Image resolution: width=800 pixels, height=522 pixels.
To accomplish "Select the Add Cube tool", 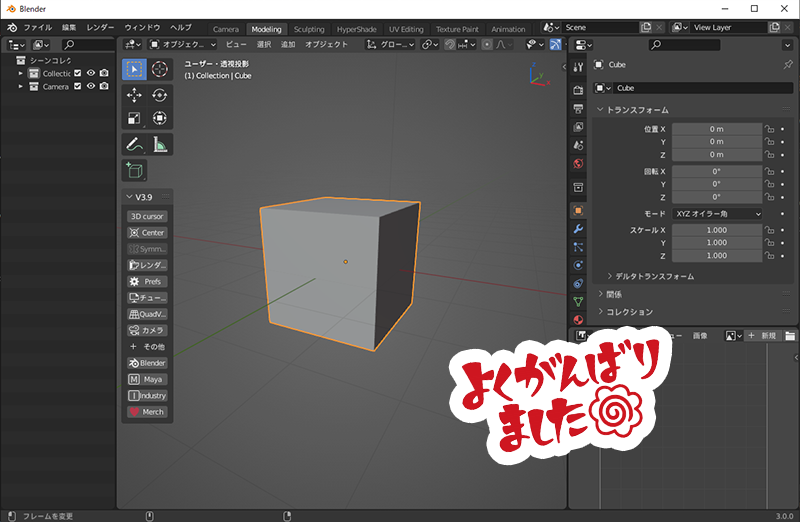I will click(134, 171).
